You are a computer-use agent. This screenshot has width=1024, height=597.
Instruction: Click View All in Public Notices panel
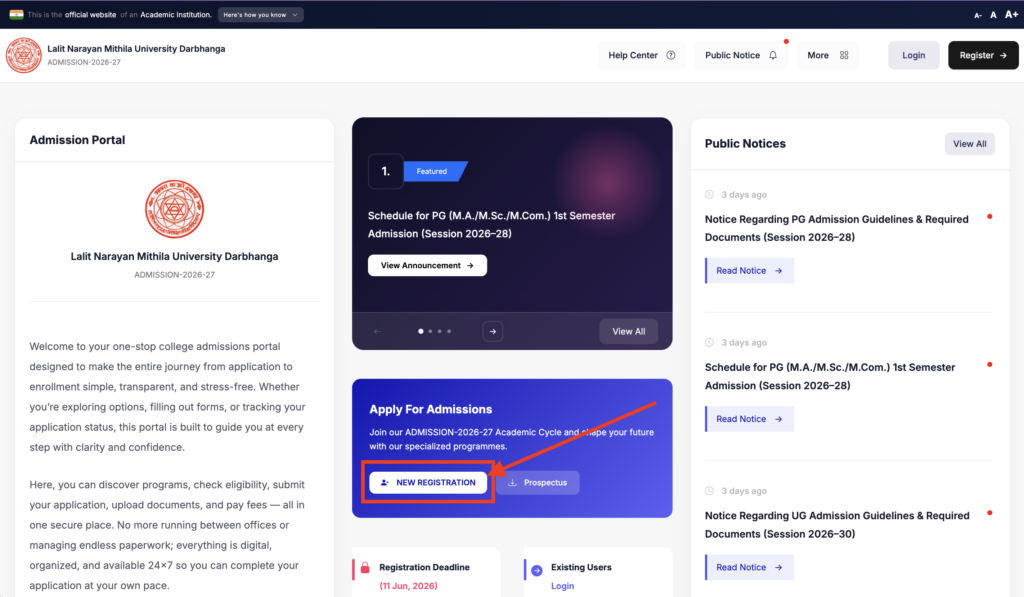click(x=969, y=144)
